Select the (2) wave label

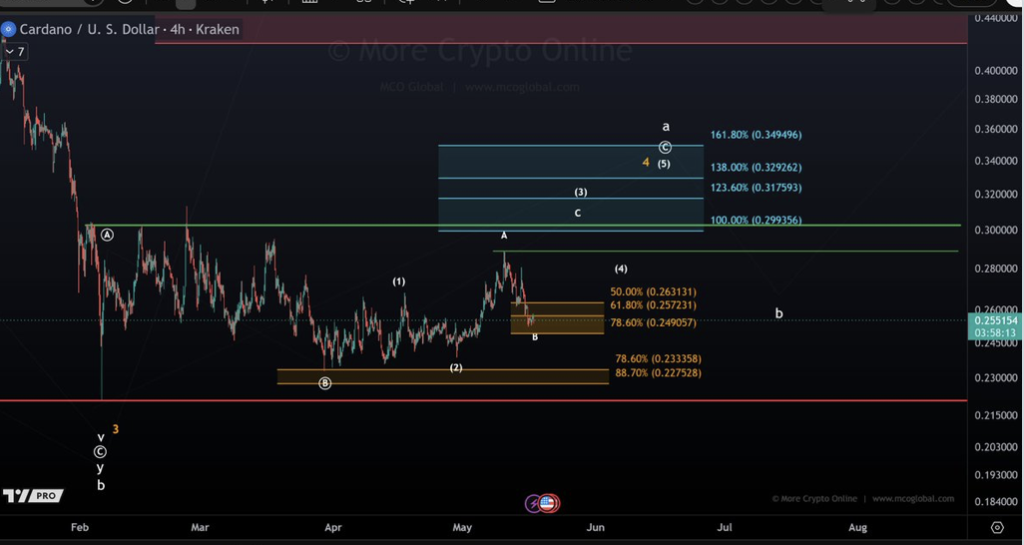[x=456, y=368]
